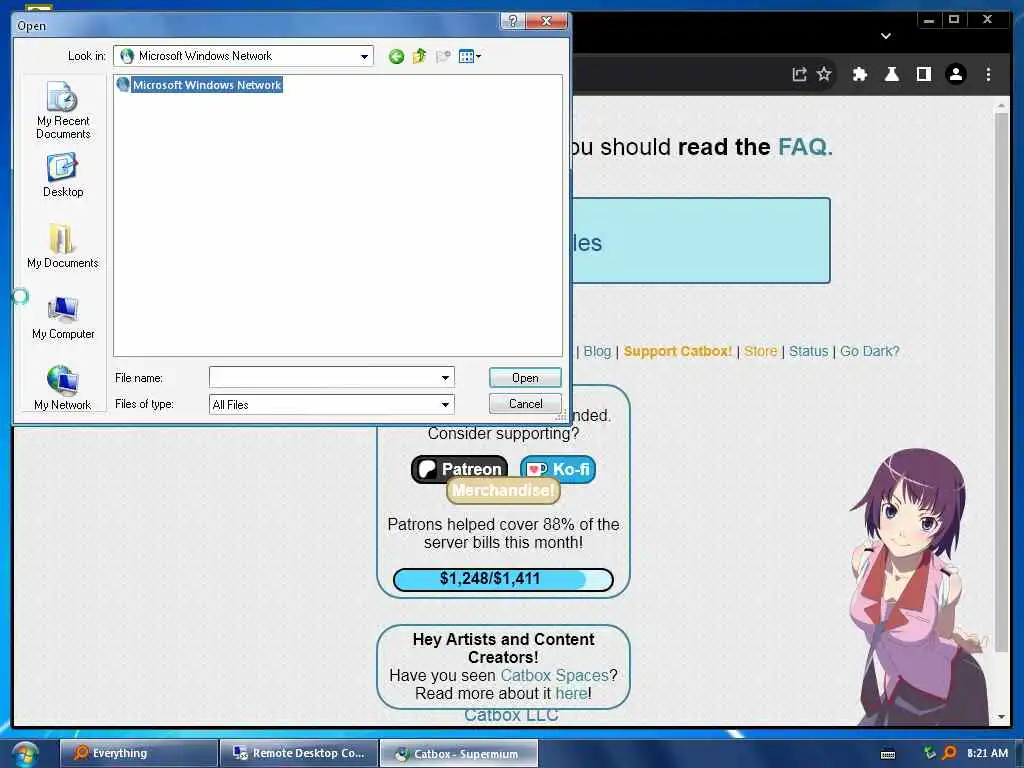Toggle the browser side panel icon
1024x768 pixels.
click(923, 74)
